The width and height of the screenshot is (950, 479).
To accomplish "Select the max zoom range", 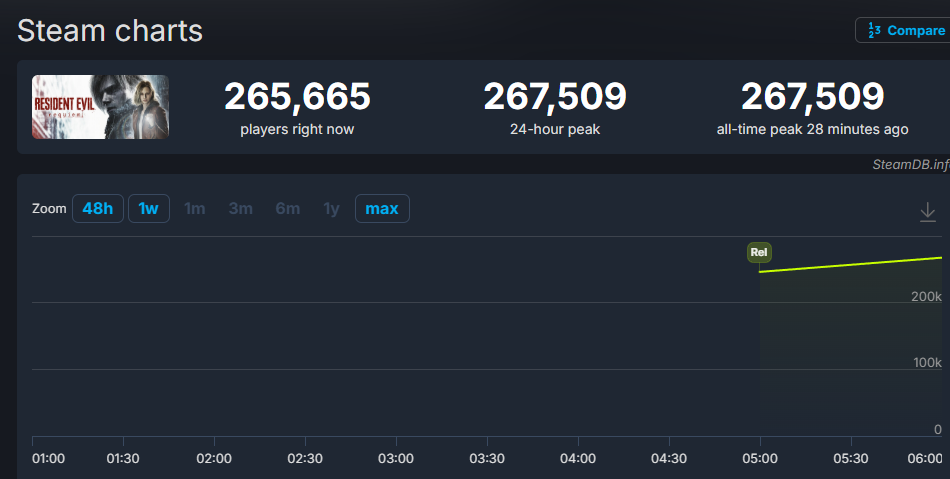I will [382, 208].
